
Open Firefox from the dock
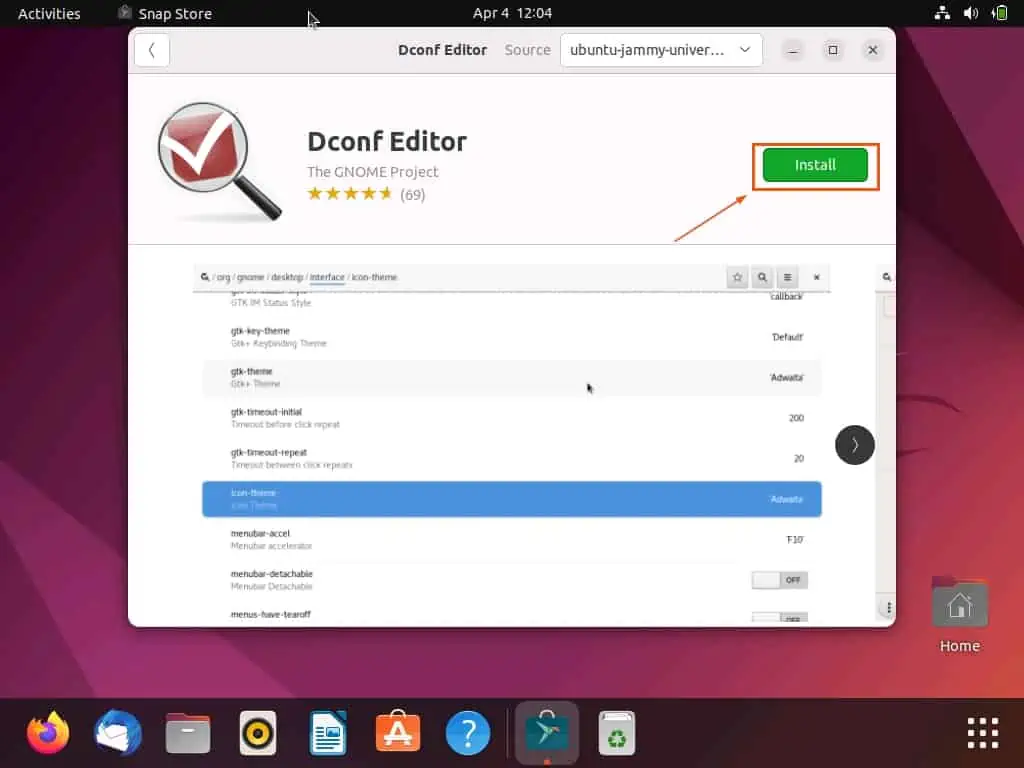(47, 732)
